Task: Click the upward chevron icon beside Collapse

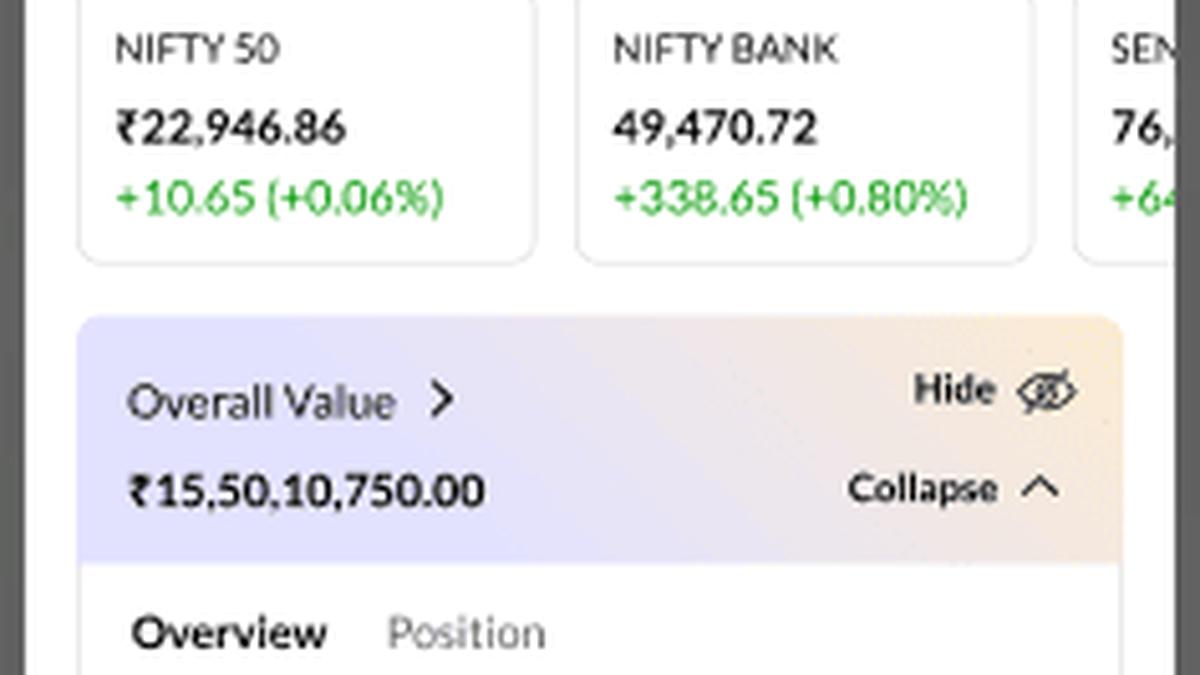Action: coord(1041,489)
